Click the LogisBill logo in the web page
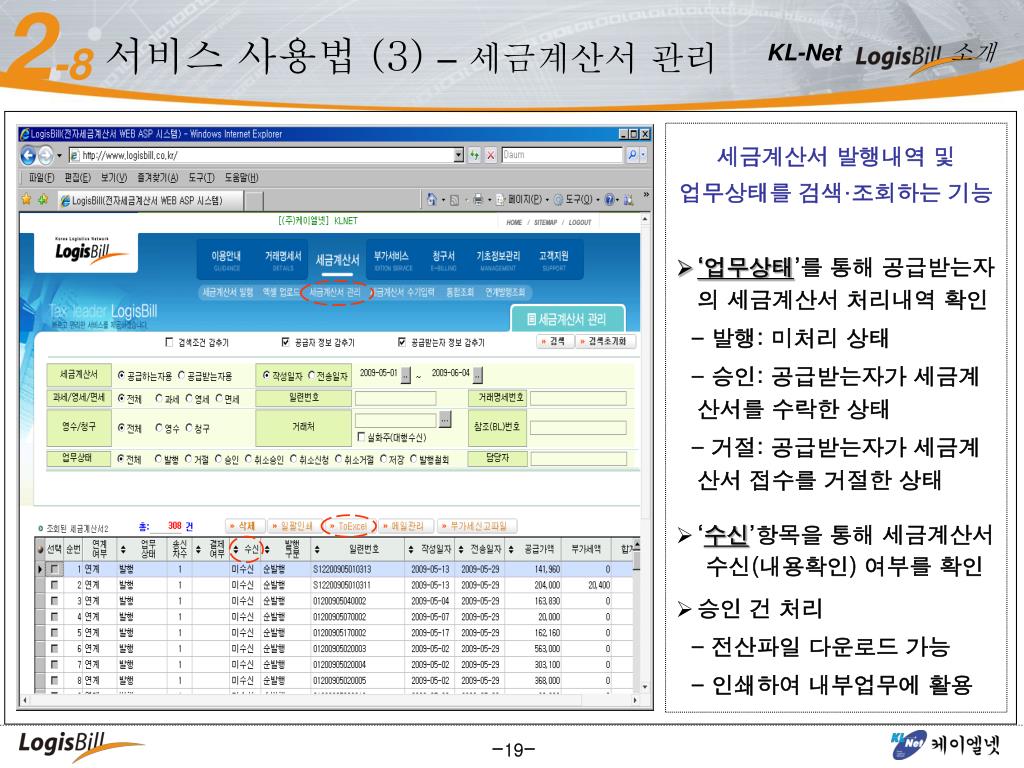This screenshot has height=768, width=1024. tap(91, 253)
